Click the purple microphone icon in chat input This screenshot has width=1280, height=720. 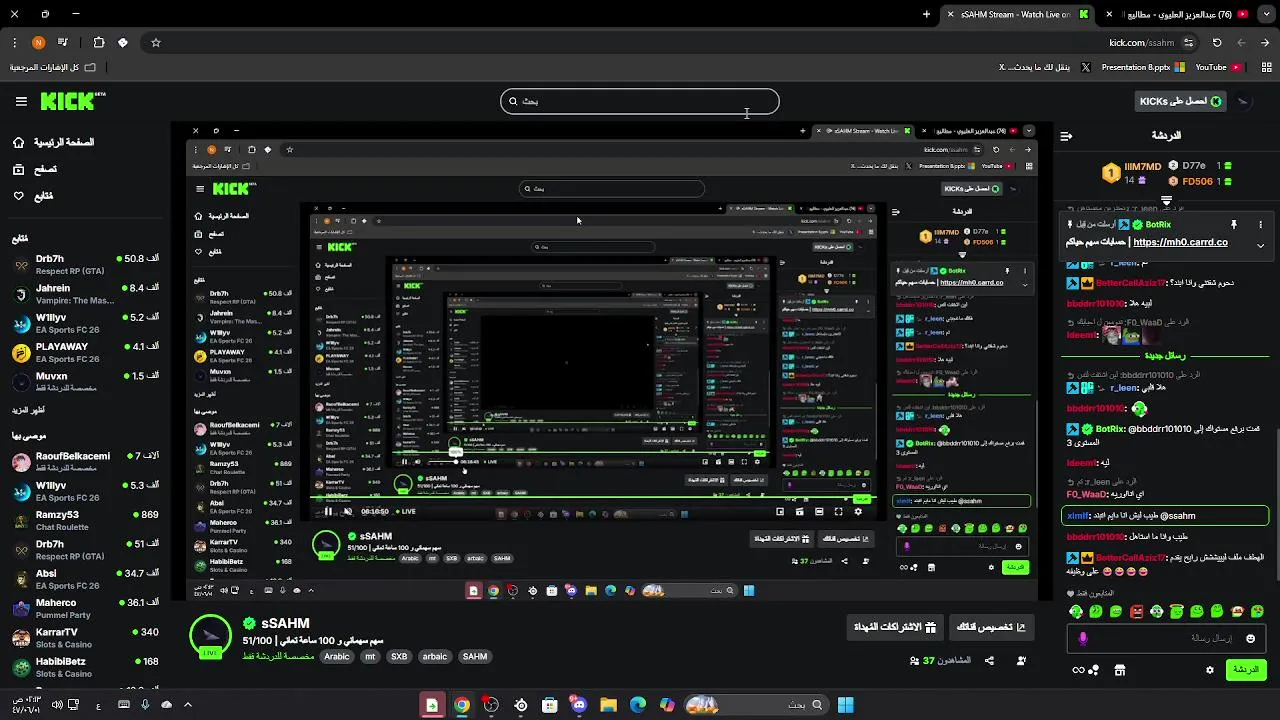coord(1083,638)
